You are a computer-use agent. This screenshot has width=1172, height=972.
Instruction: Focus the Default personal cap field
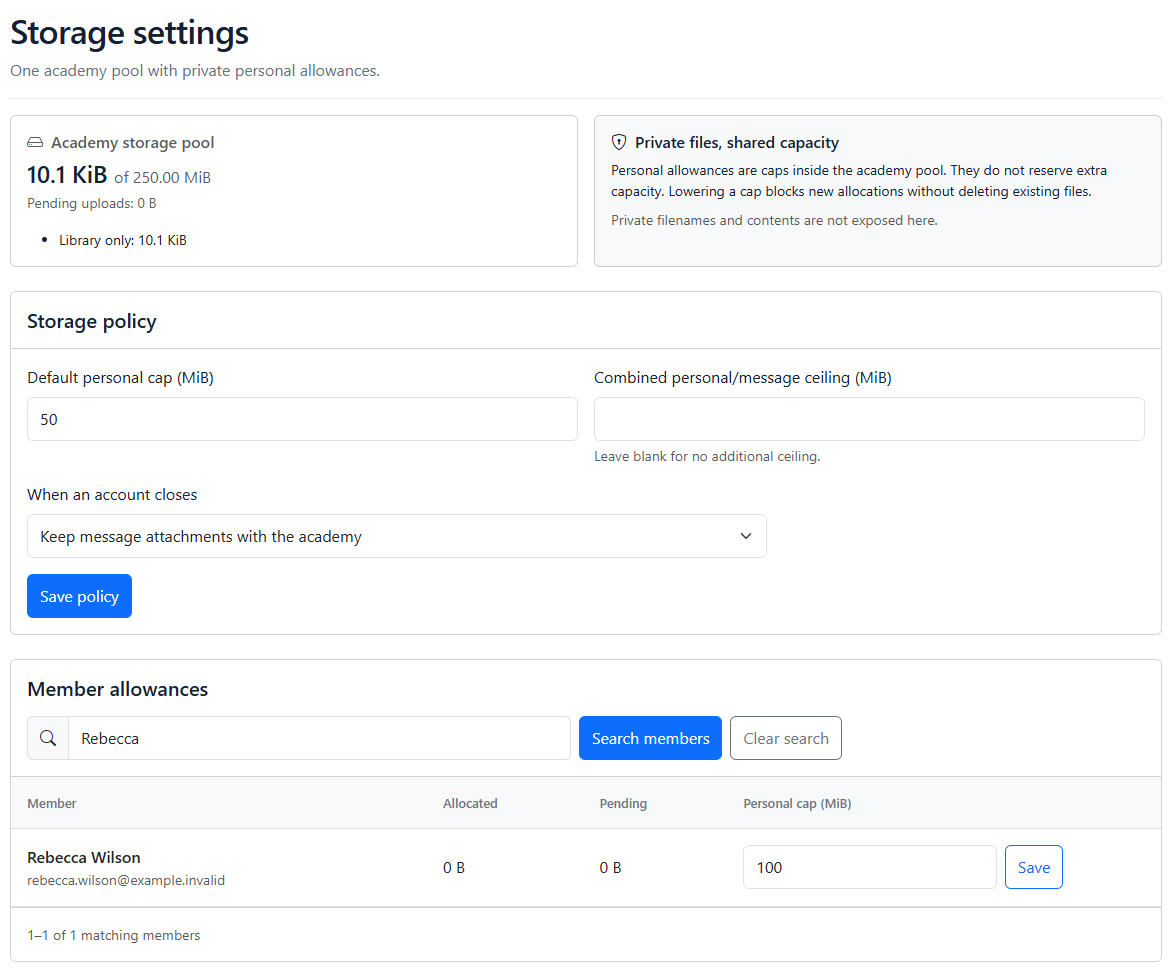click(x=302, y=419)
